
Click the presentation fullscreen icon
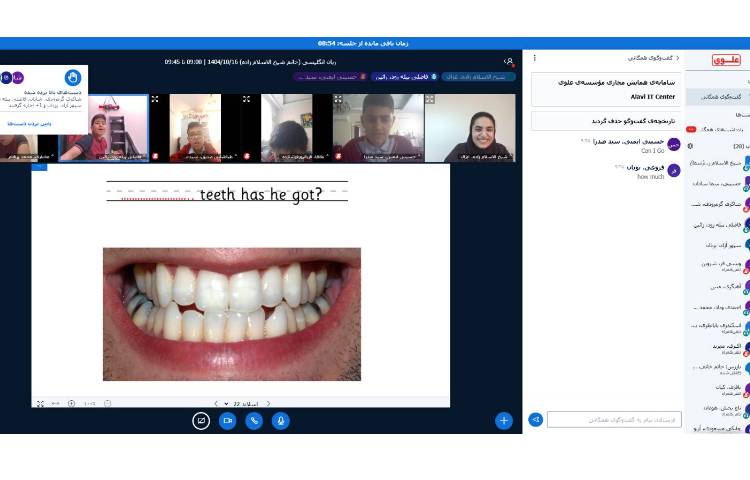coord(40,403)
